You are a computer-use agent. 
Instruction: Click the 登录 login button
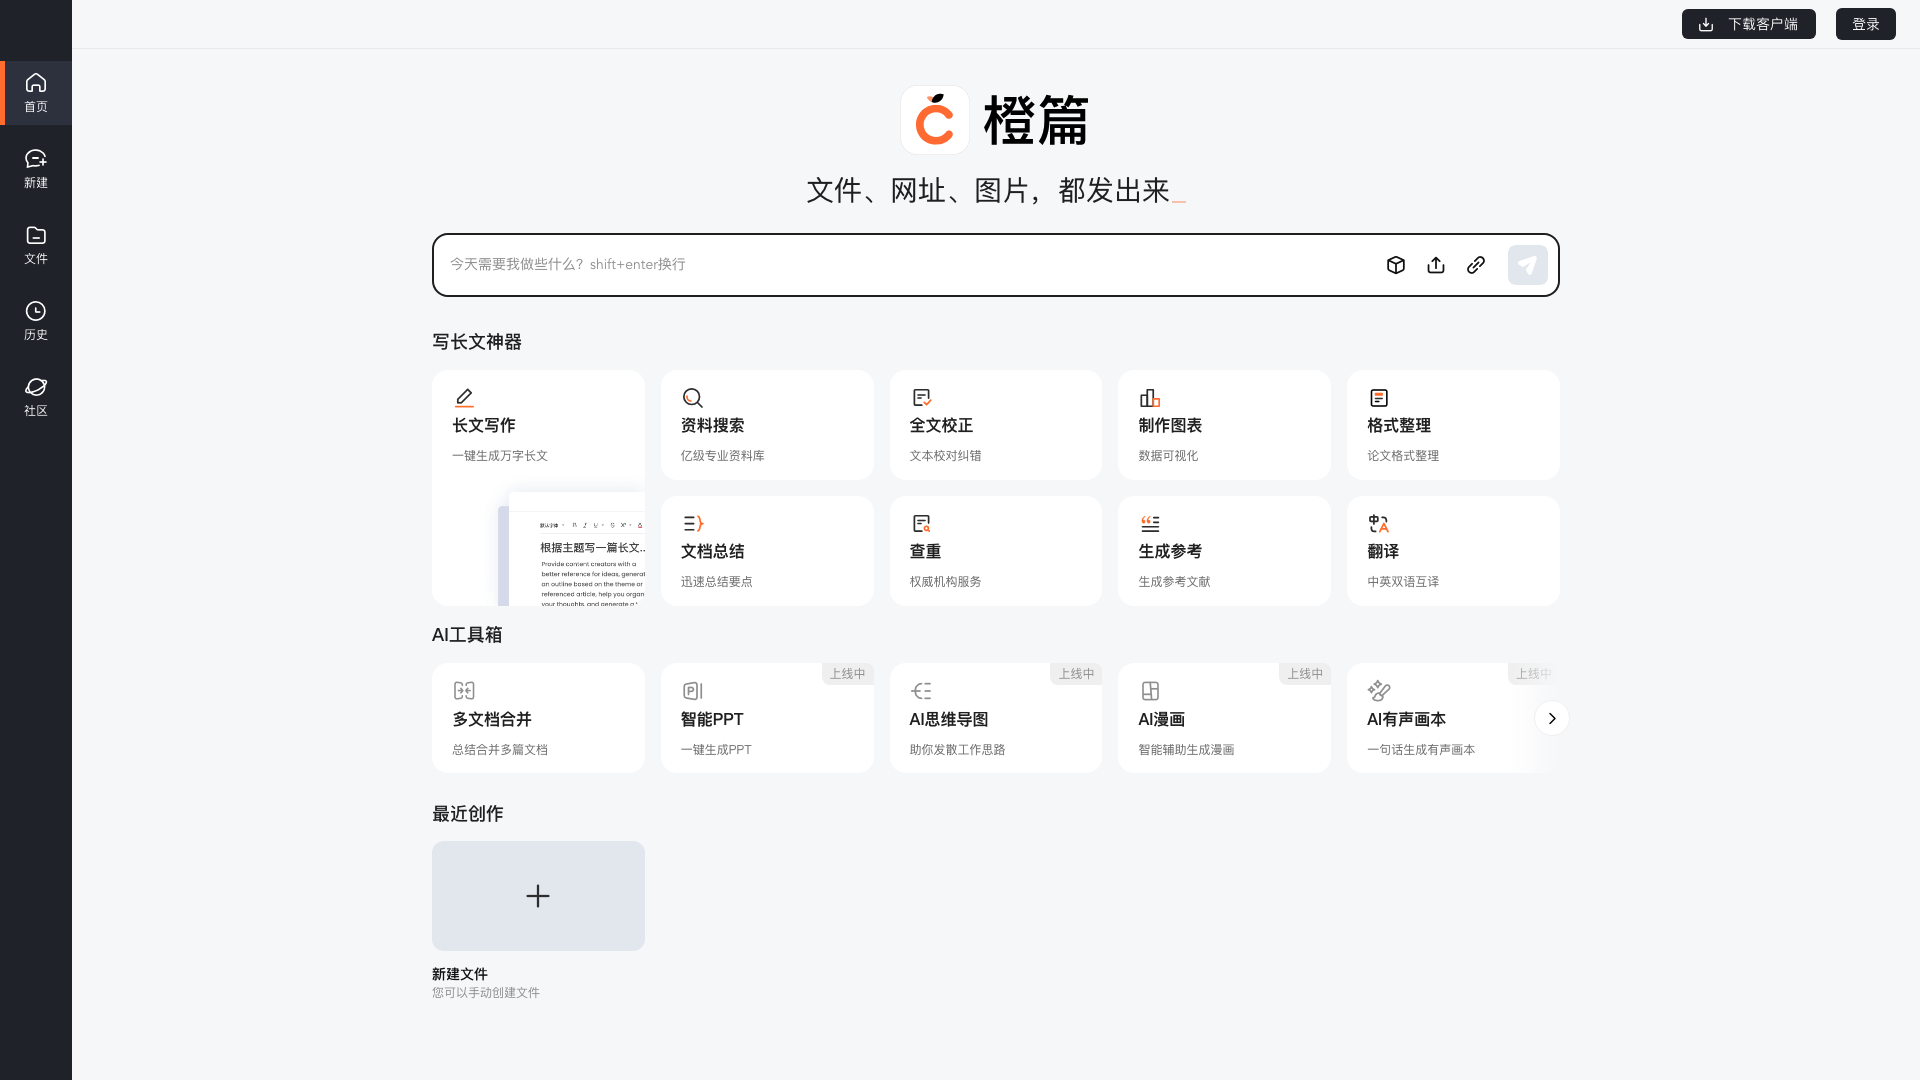[x=1866, y=24]
